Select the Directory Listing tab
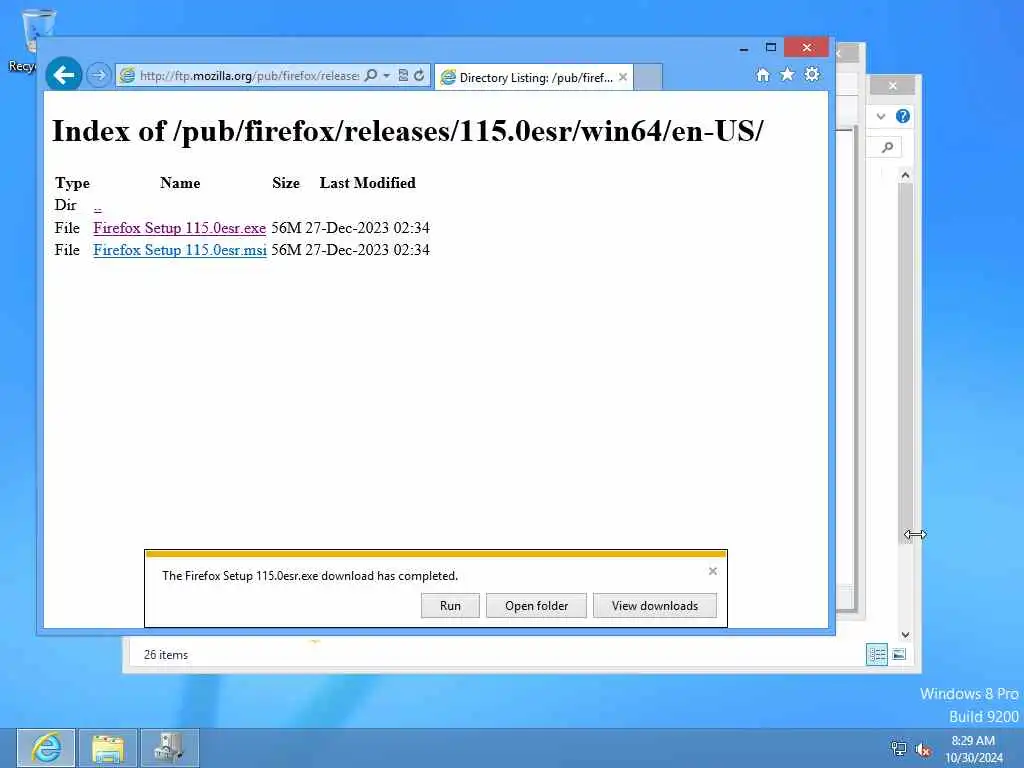Viewport: 1024px width, 768px height. (x=533, y=77)
